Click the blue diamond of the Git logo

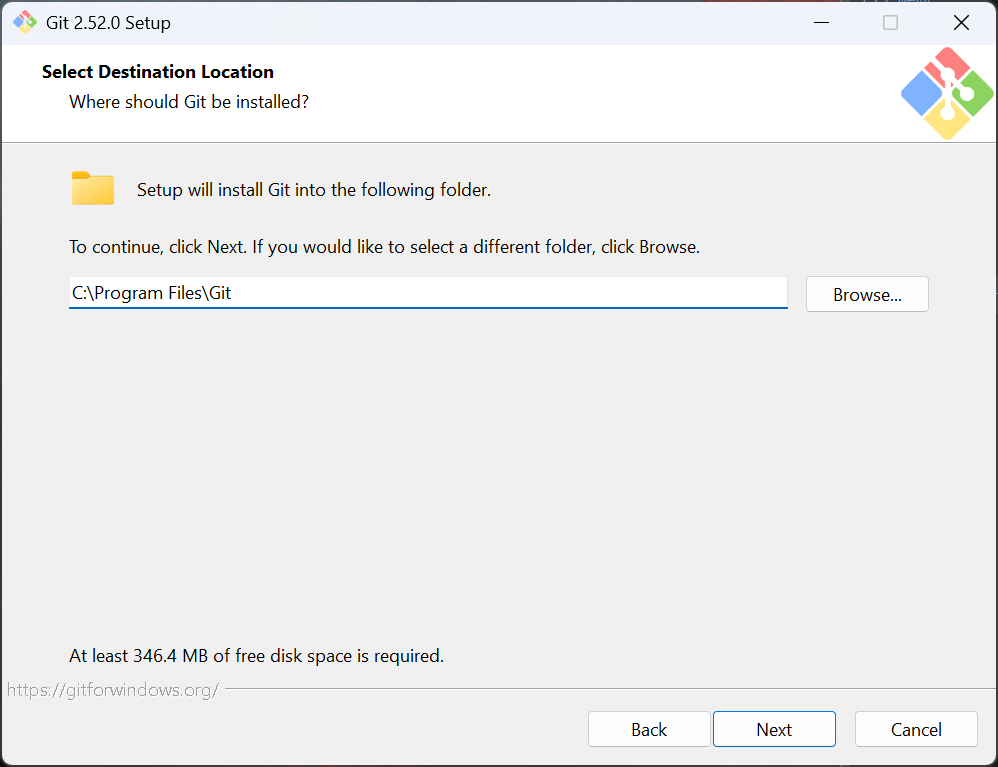pos(922,93)
